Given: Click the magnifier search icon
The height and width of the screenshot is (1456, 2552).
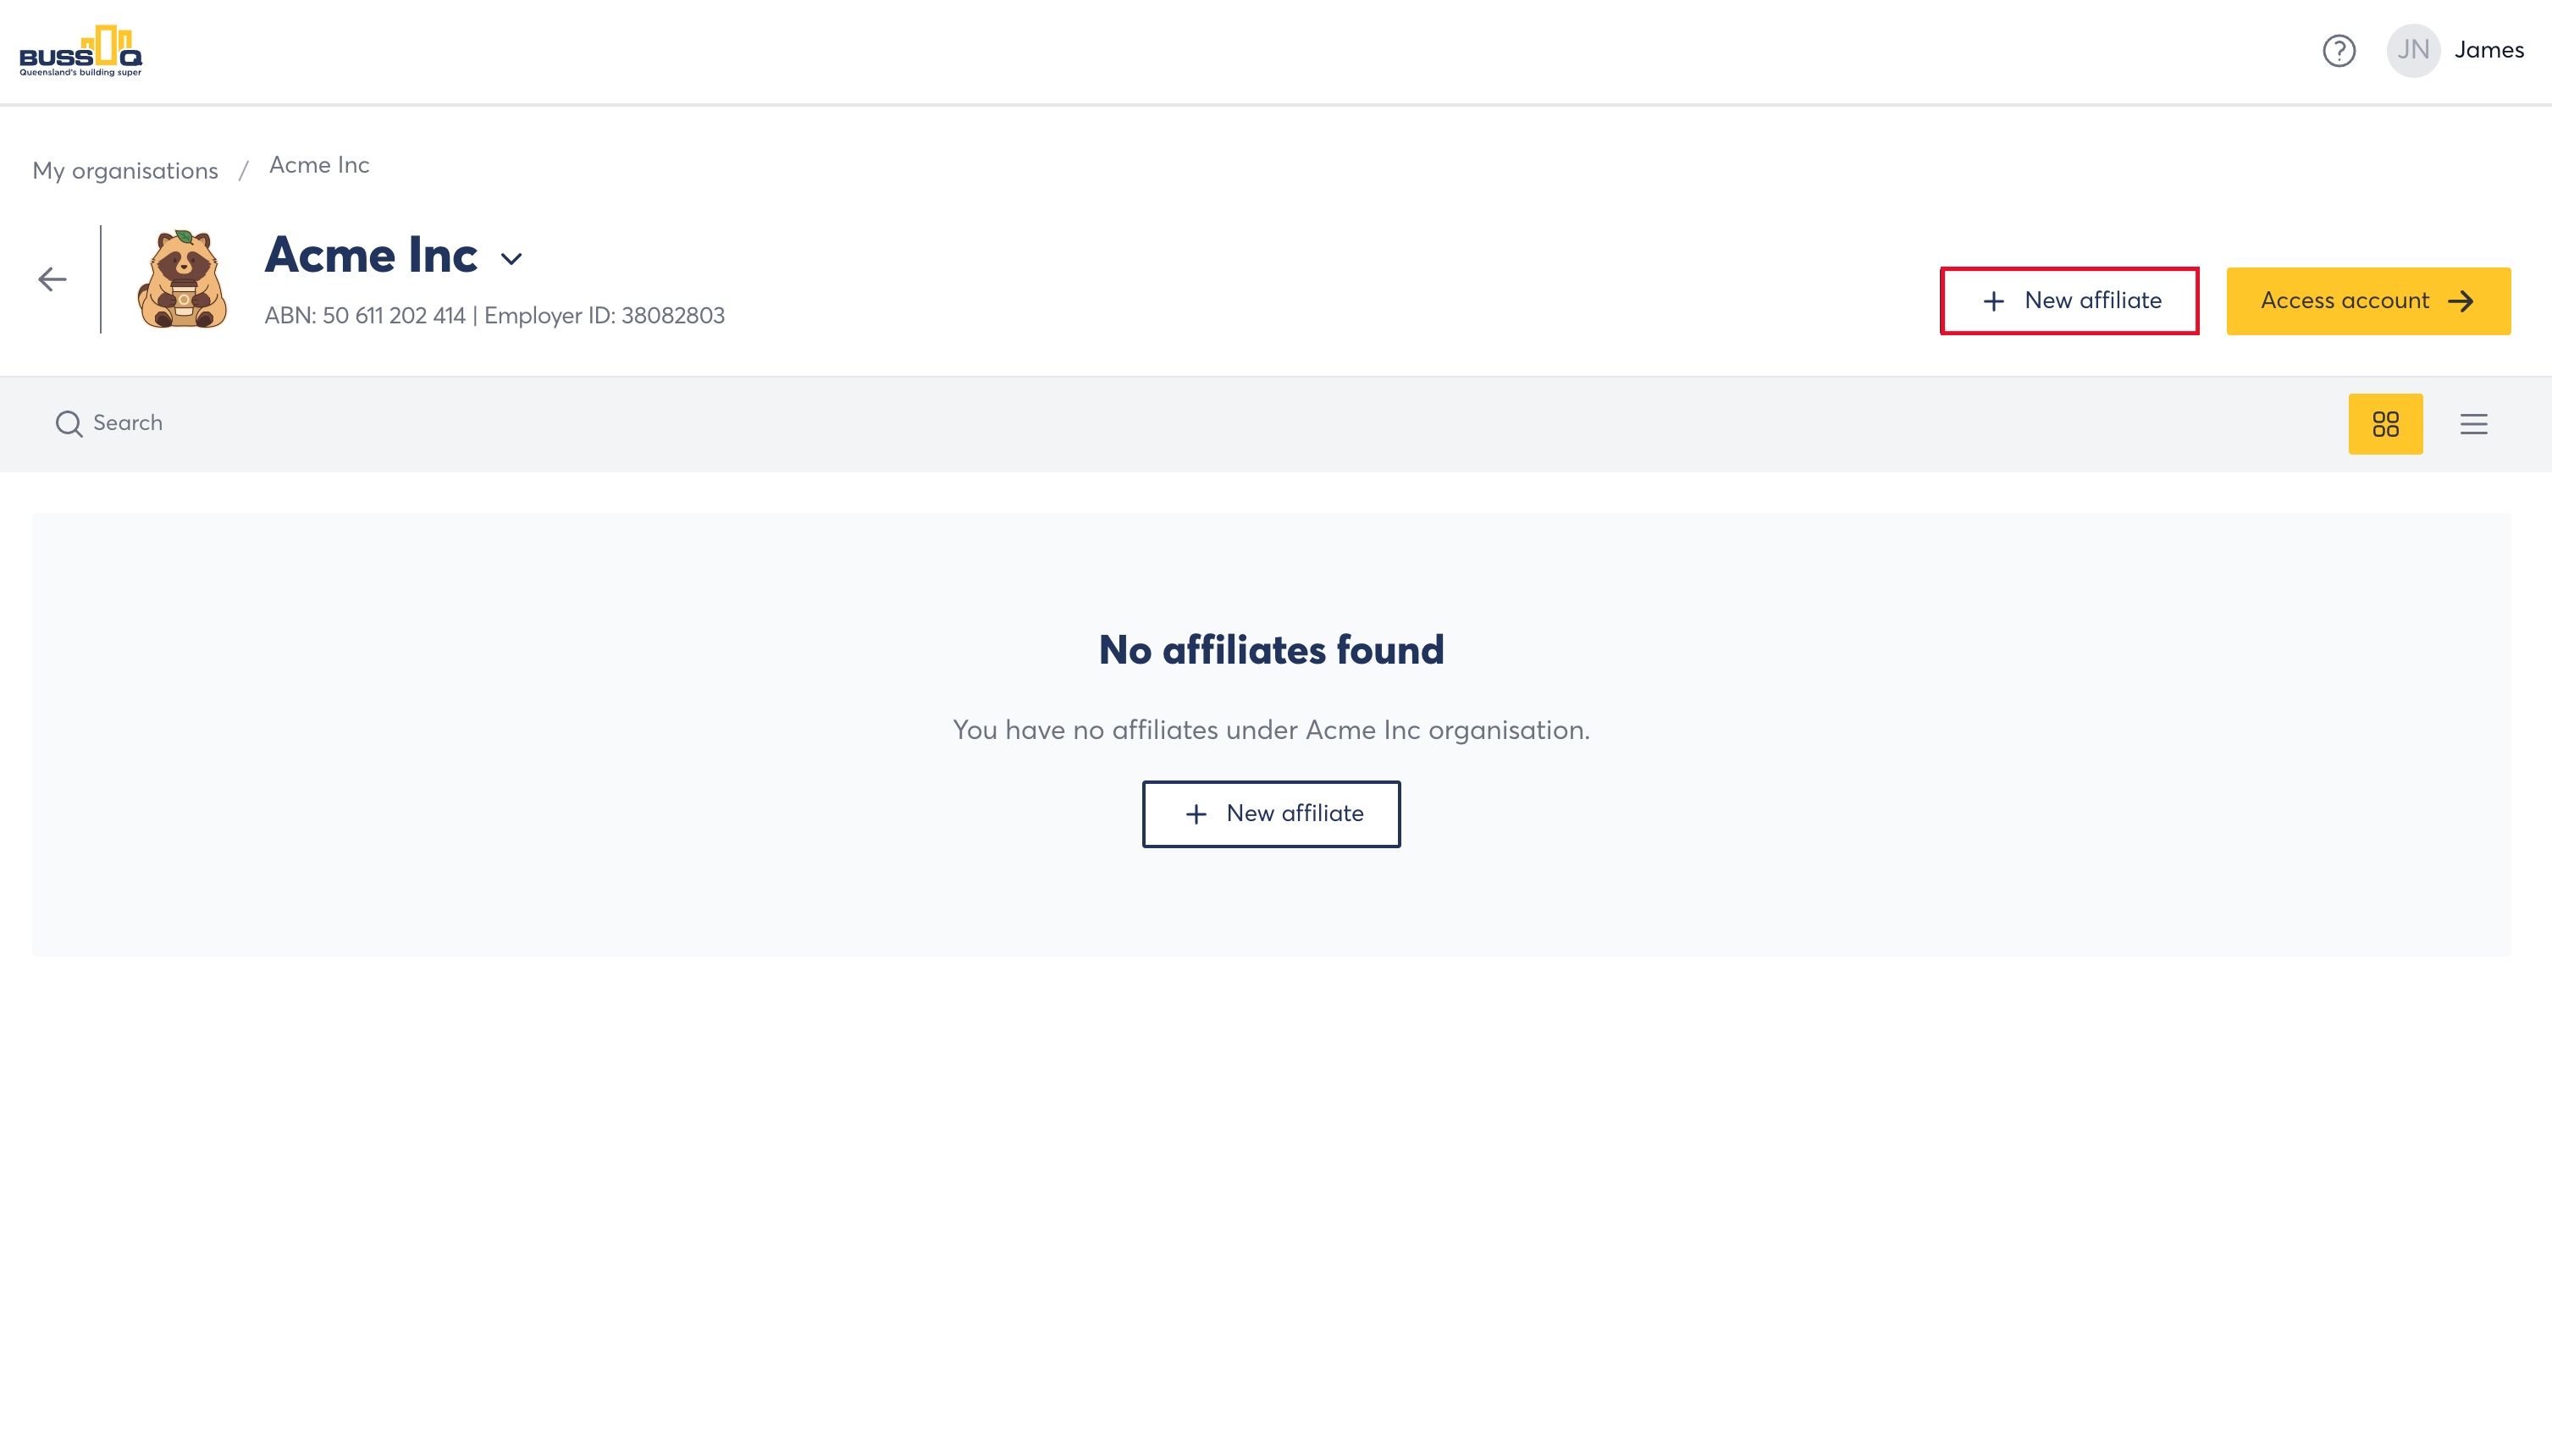Looking at the screenshot, I should [x=68, y=424].
